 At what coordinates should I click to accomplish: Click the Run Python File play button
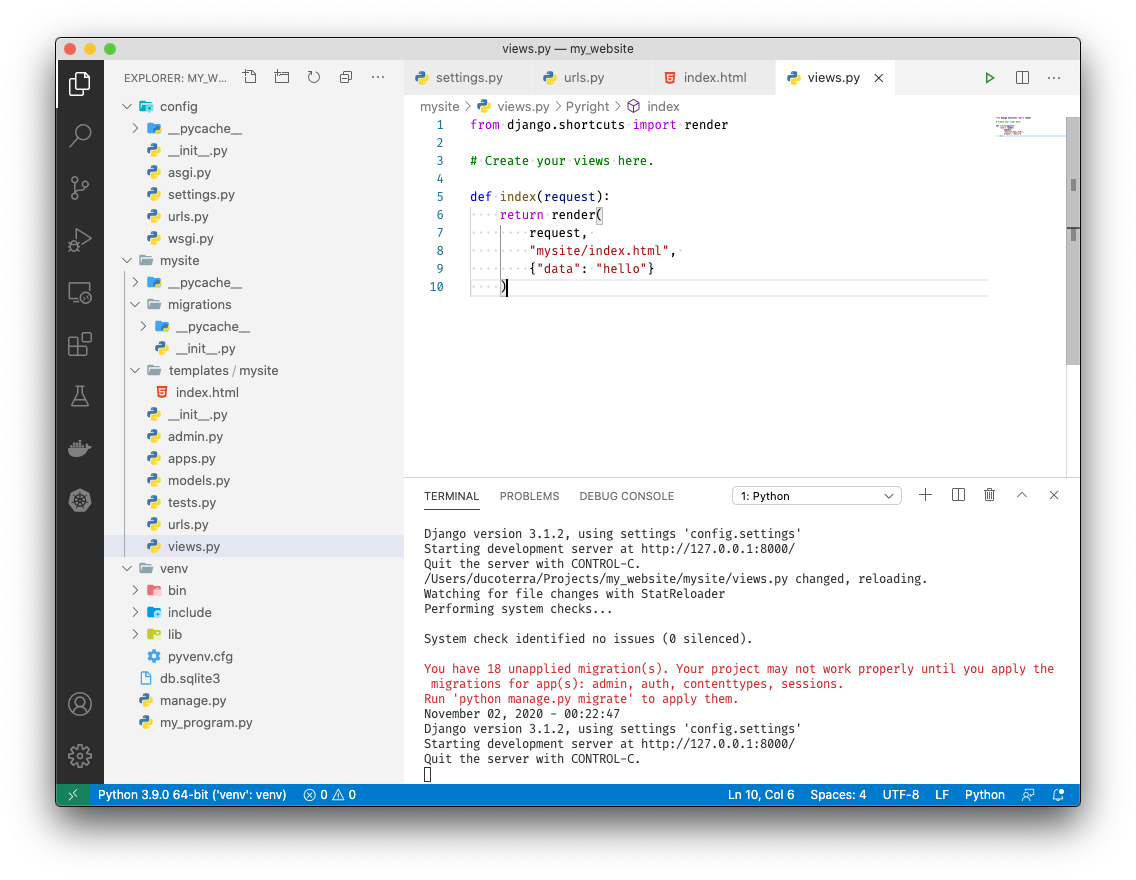[x=989, y=78]
